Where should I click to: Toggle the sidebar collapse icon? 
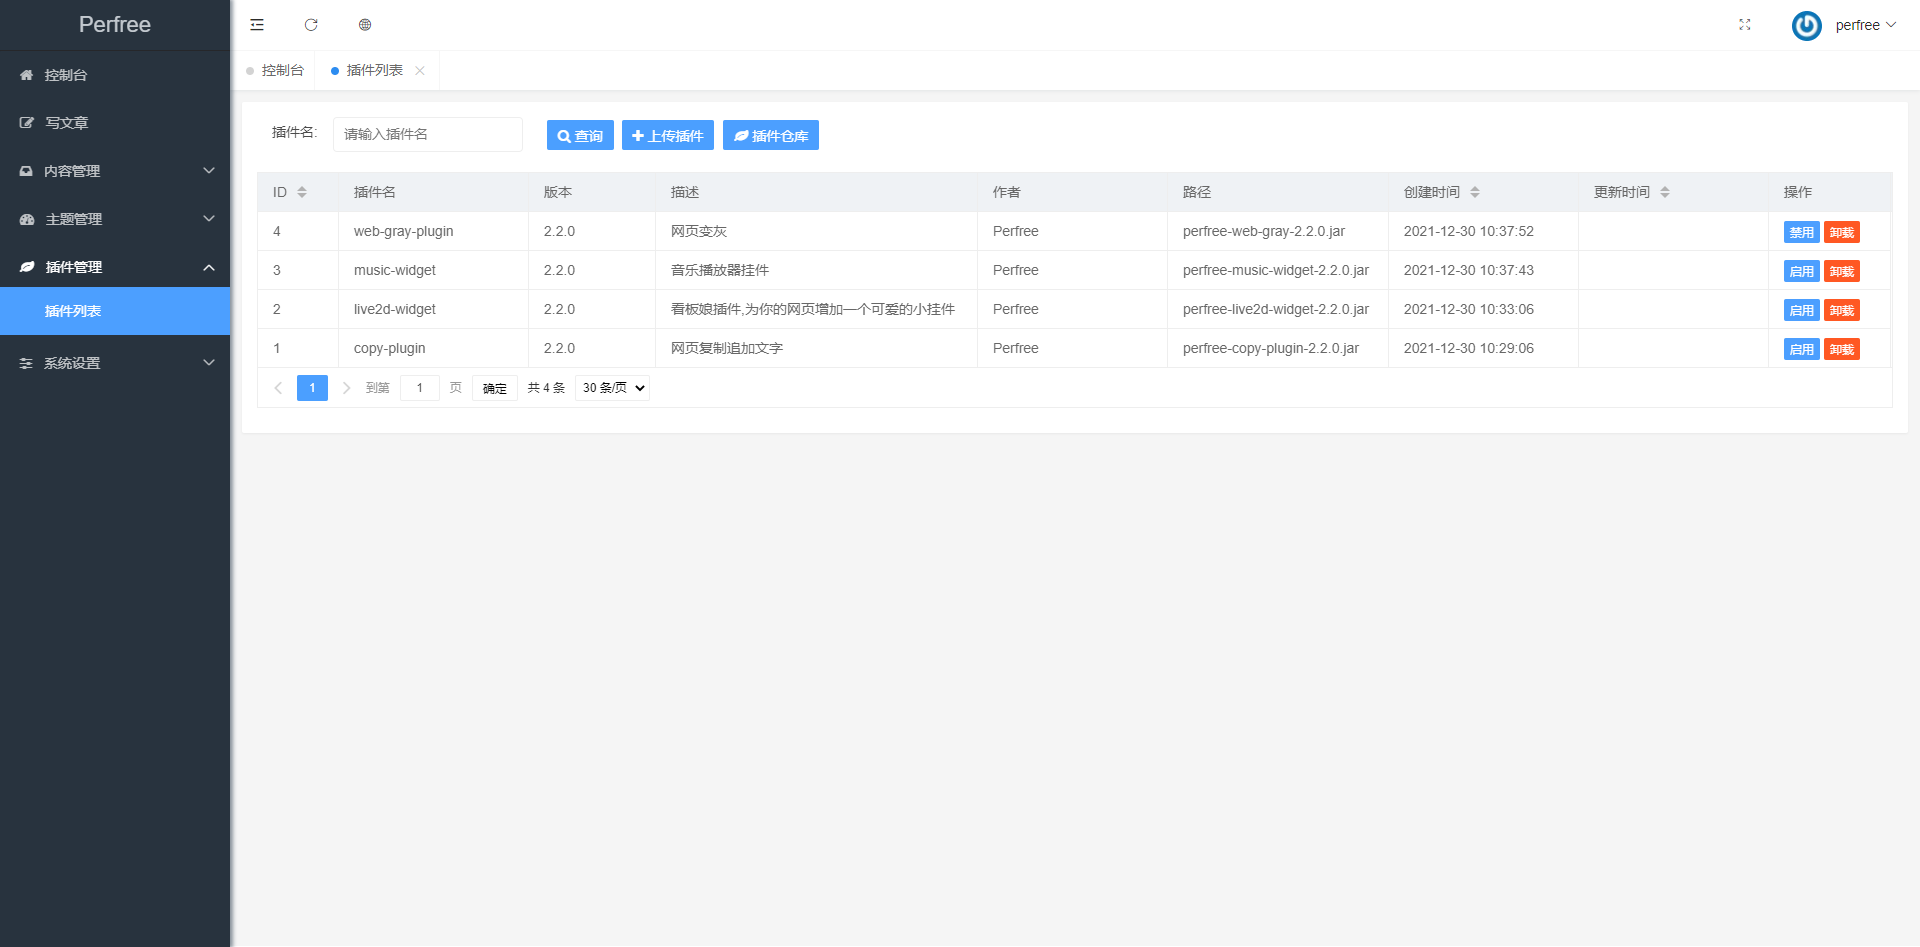pyautogui.click(x=257, y=25)
